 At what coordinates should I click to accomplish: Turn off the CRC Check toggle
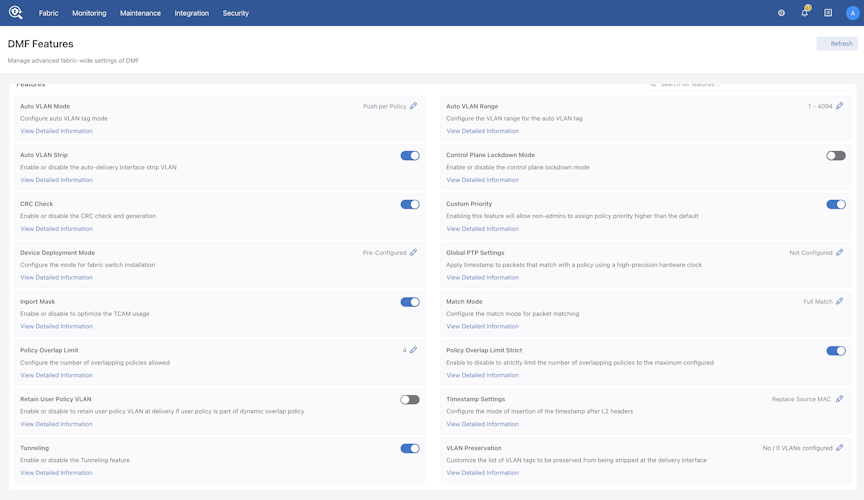click(x=410, y=205)
